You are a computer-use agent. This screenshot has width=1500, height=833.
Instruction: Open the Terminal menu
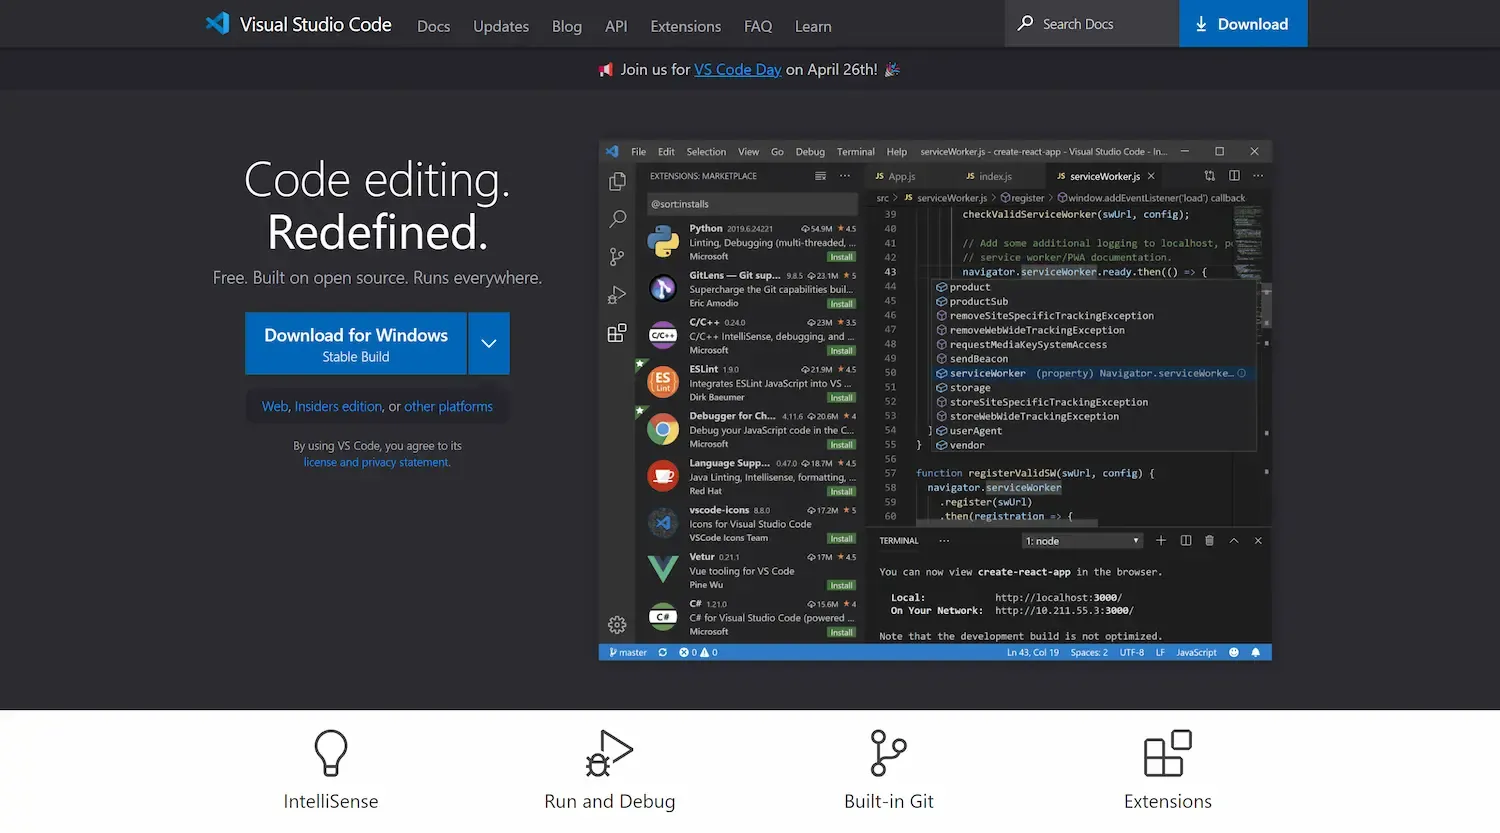pyautogui.click(x=855, y=151)
